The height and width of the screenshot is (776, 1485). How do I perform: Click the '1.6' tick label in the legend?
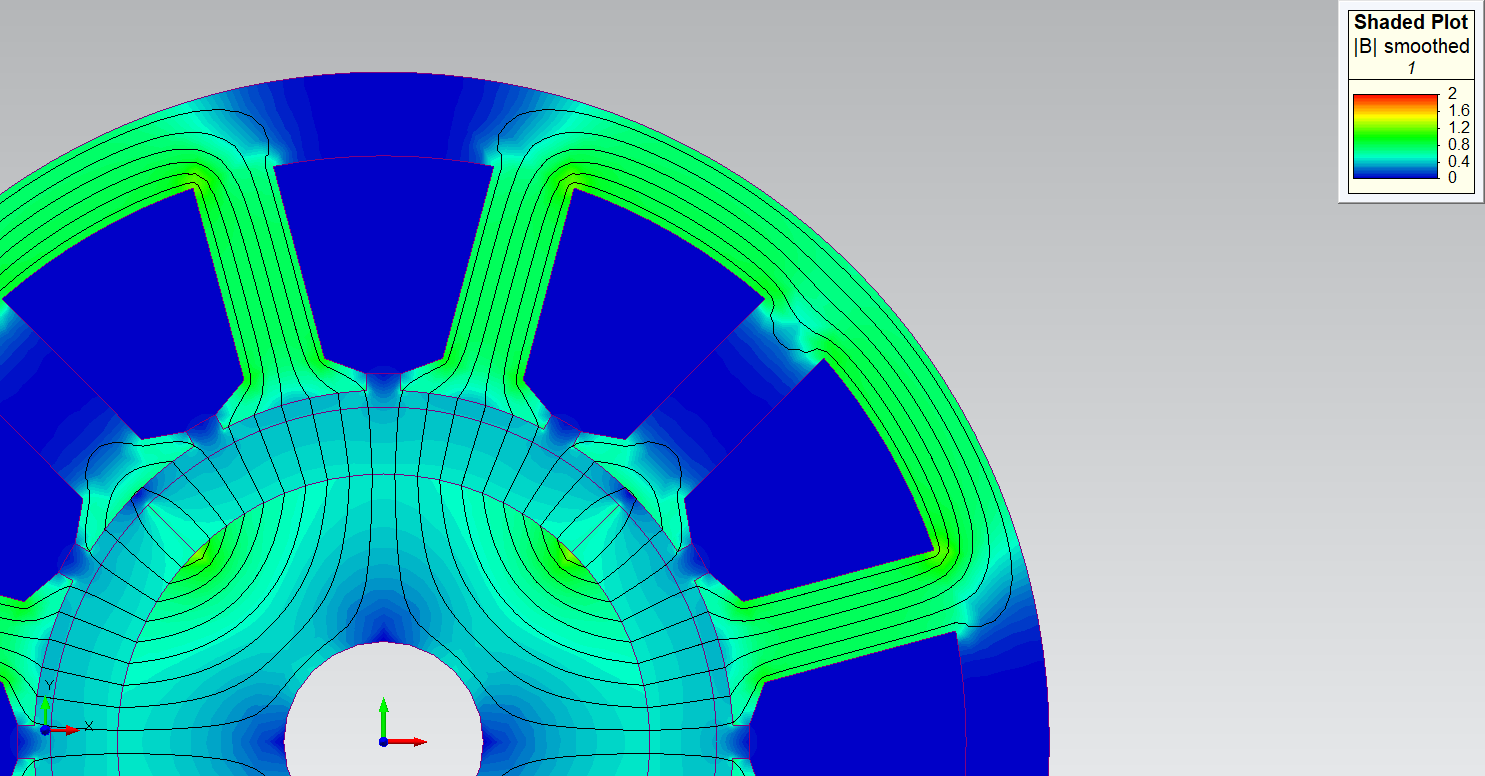(x=1458, y=110)
